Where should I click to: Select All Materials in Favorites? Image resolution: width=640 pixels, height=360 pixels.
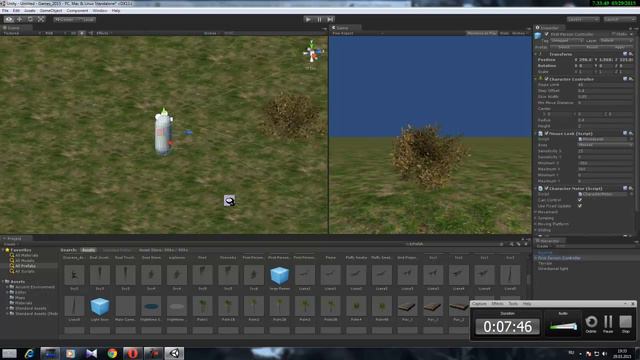[27, 255]
